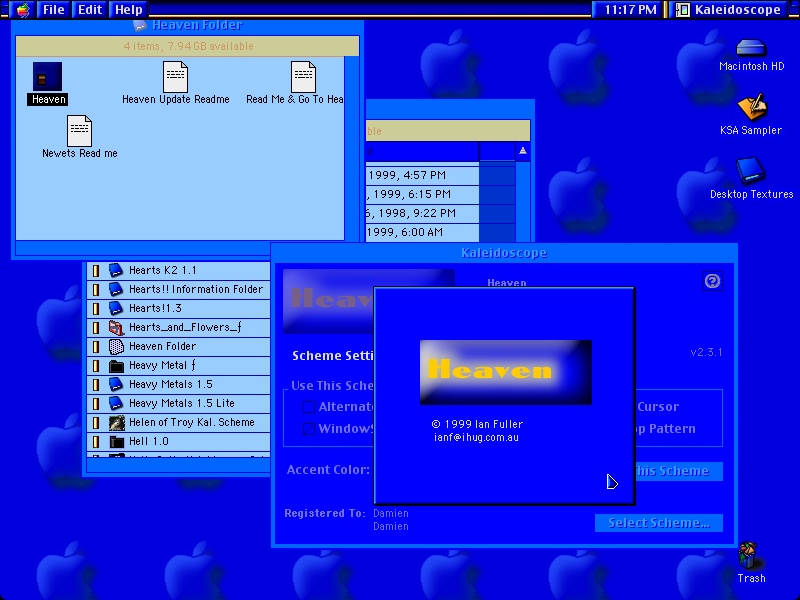Expand the Hearts!1.3 disclosure control
The image size is (800, 600).
pyautogui.click(x=96, y=308)
